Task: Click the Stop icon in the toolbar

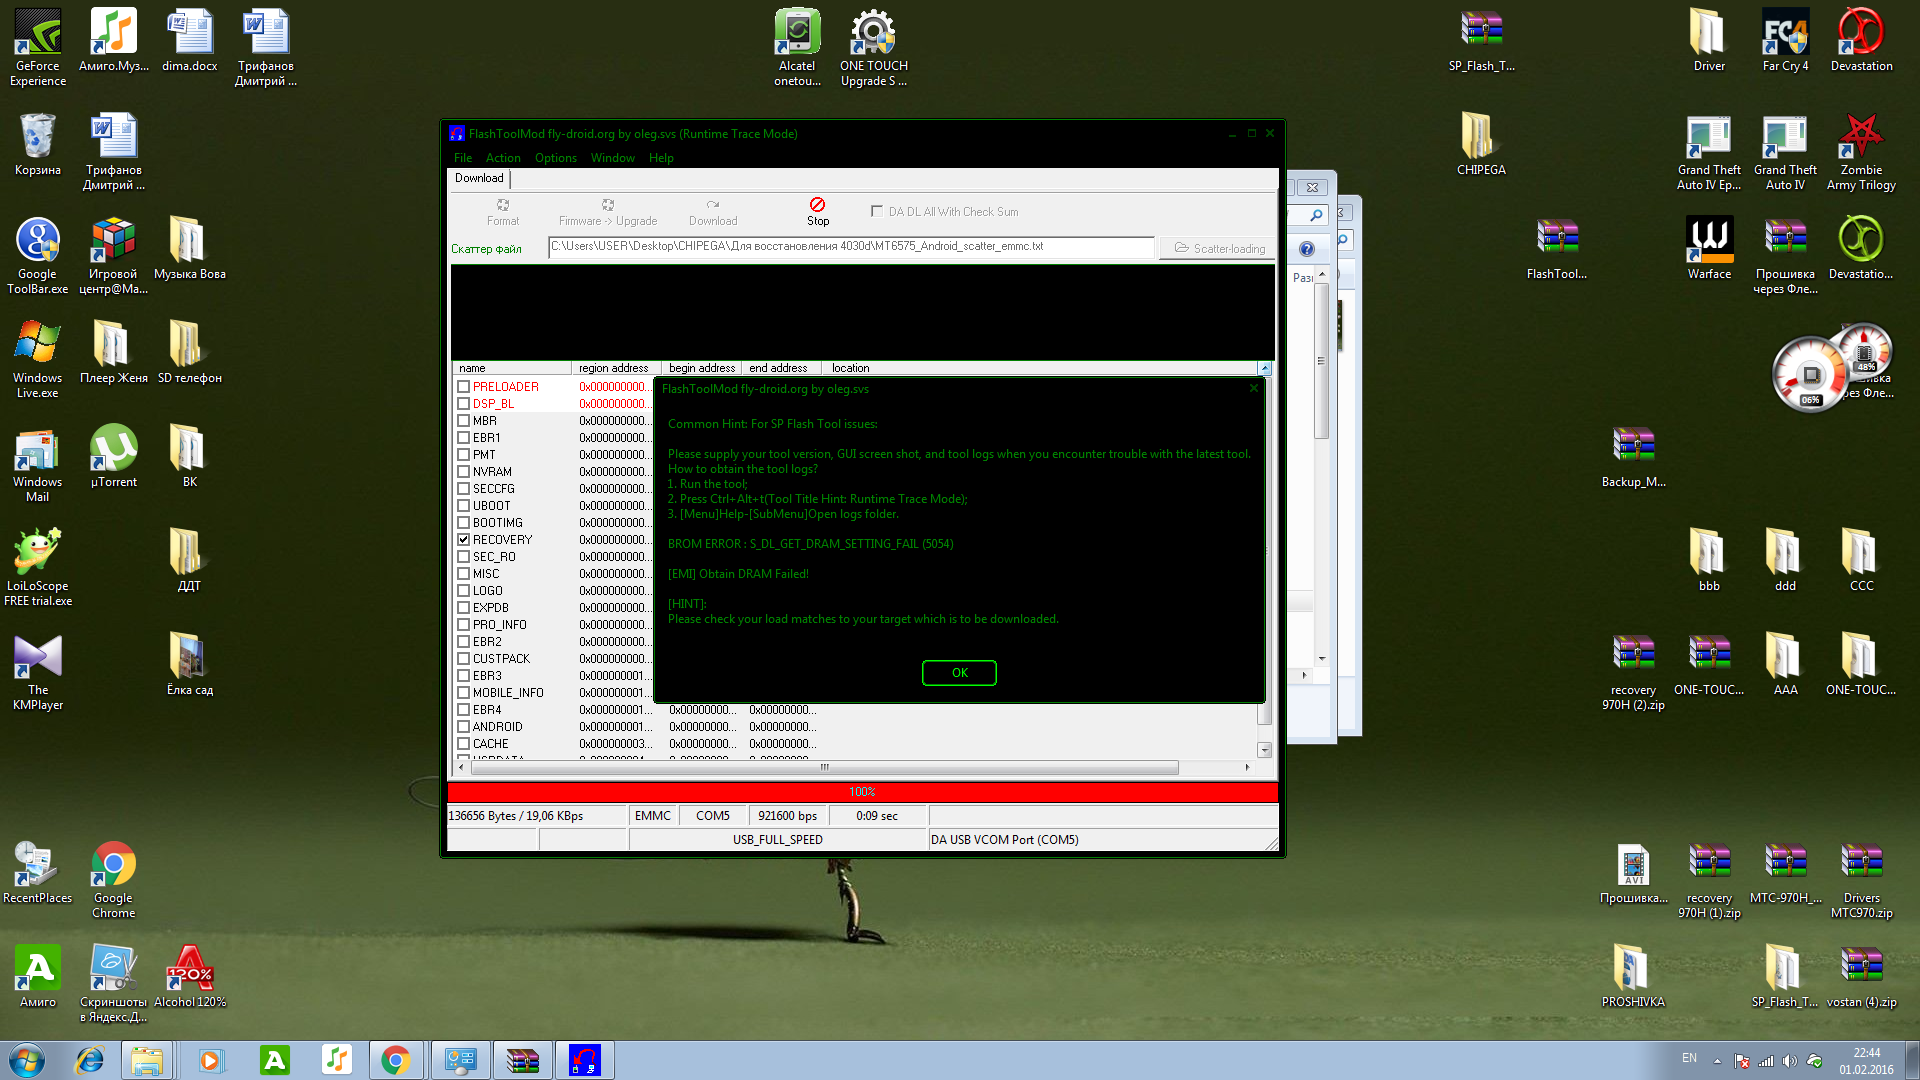Action: [817, 205]
